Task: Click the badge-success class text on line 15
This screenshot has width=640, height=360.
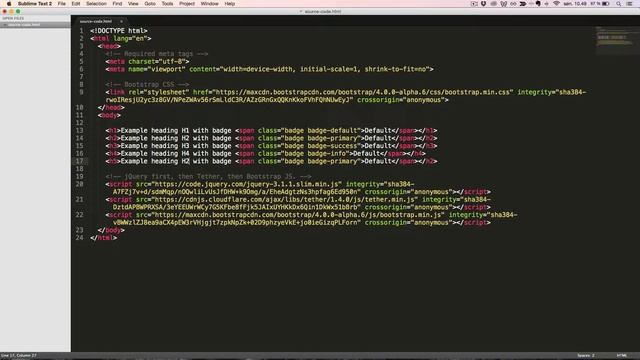Action: [x=332, y=146]
